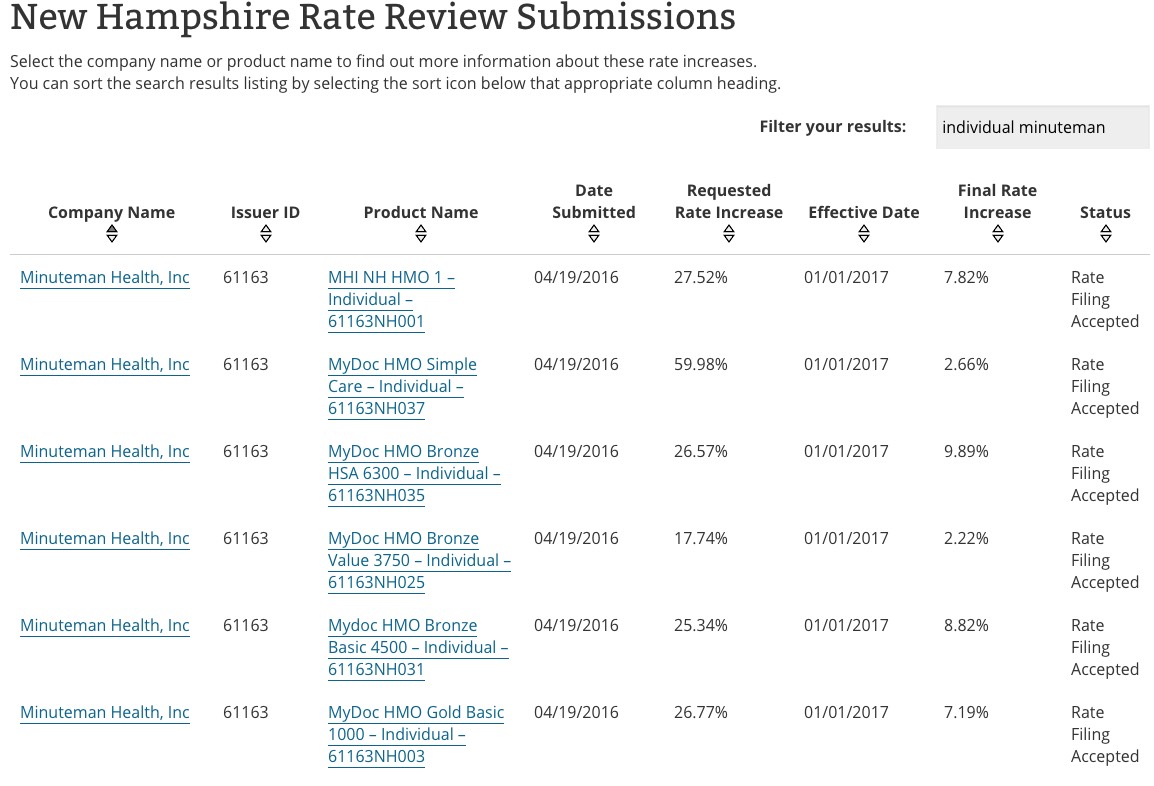
Task: Click Minuteman Health link in Bronze HSA row
Action: coord(105,451)
